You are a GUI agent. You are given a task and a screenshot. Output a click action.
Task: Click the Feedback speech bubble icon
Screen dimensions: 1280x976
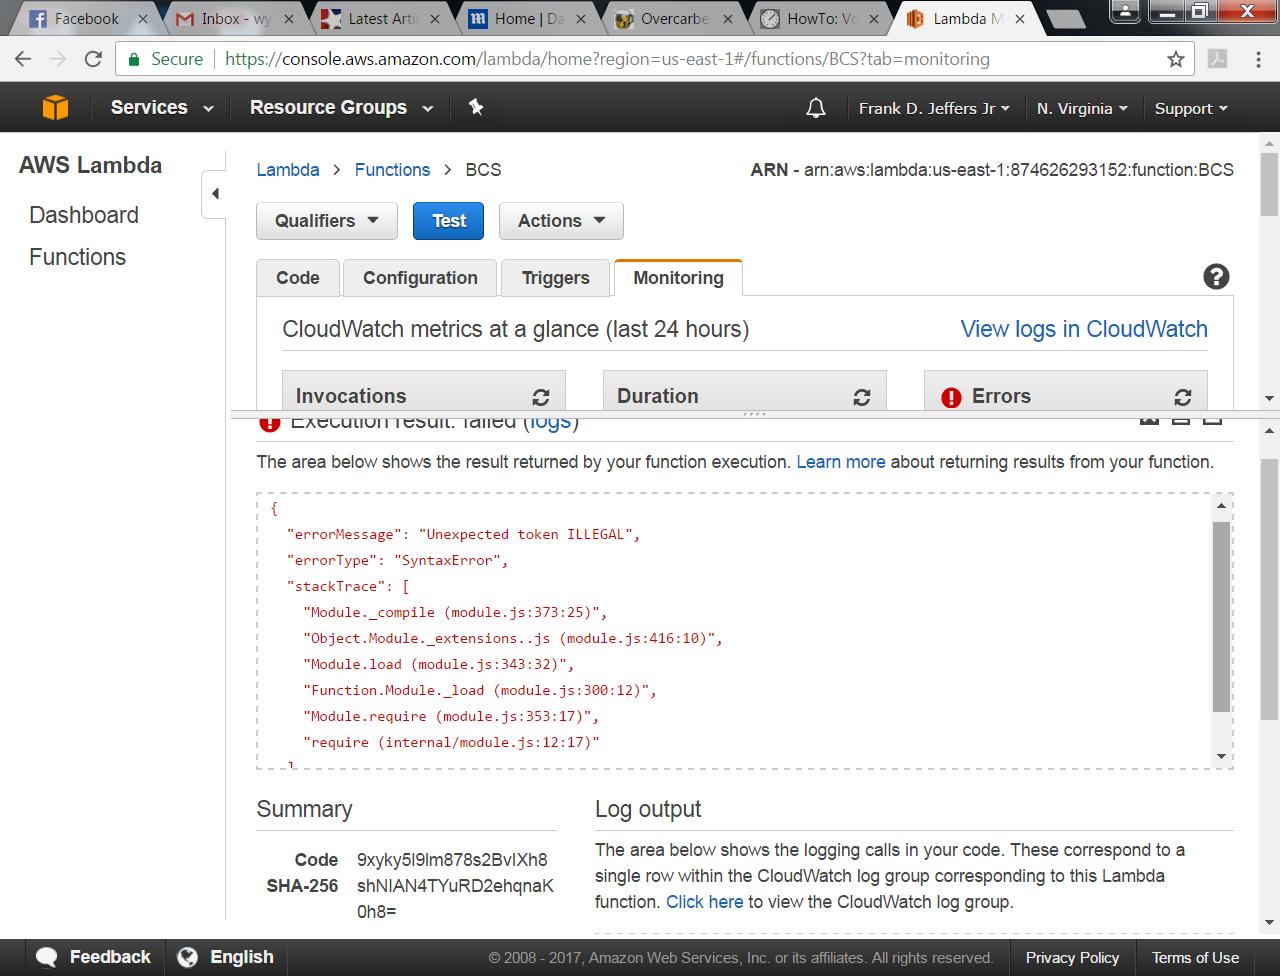pyautogui.click(x=46, y=957)
